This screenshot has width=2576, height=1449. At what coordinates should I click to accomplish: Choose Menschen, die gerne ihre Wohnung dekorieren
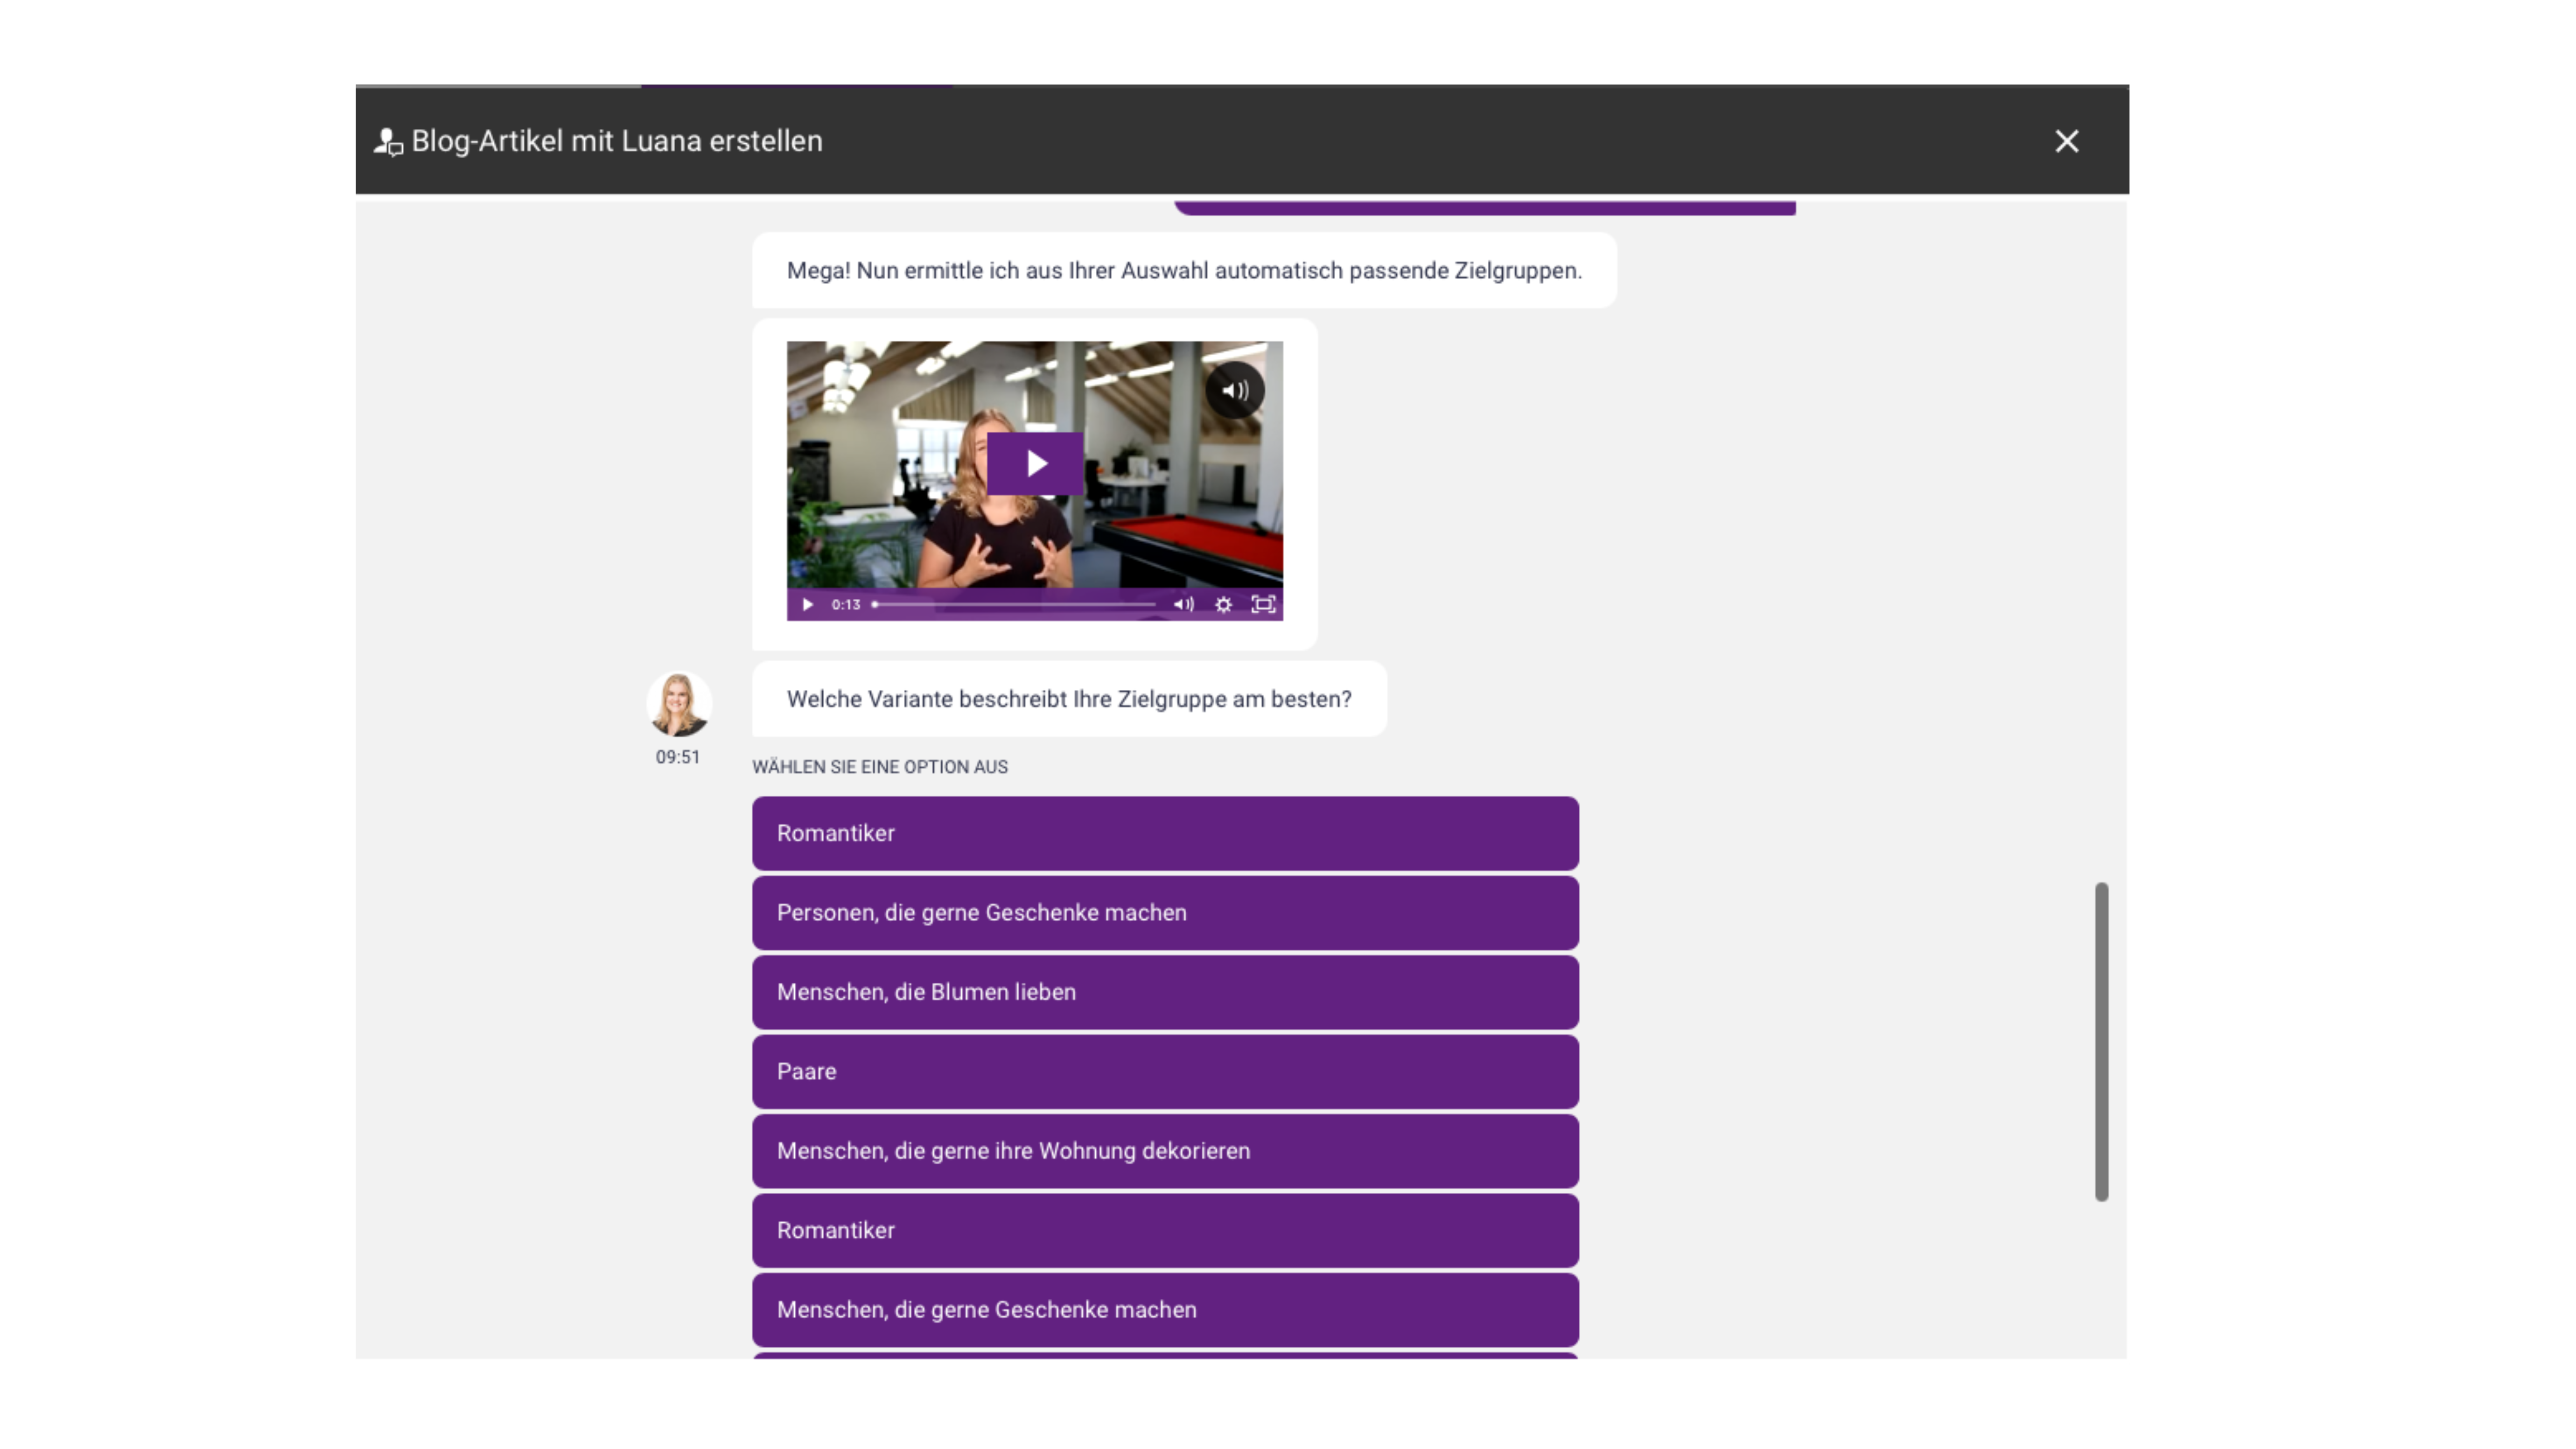pyautogui.click(x=1165, y=1151)
